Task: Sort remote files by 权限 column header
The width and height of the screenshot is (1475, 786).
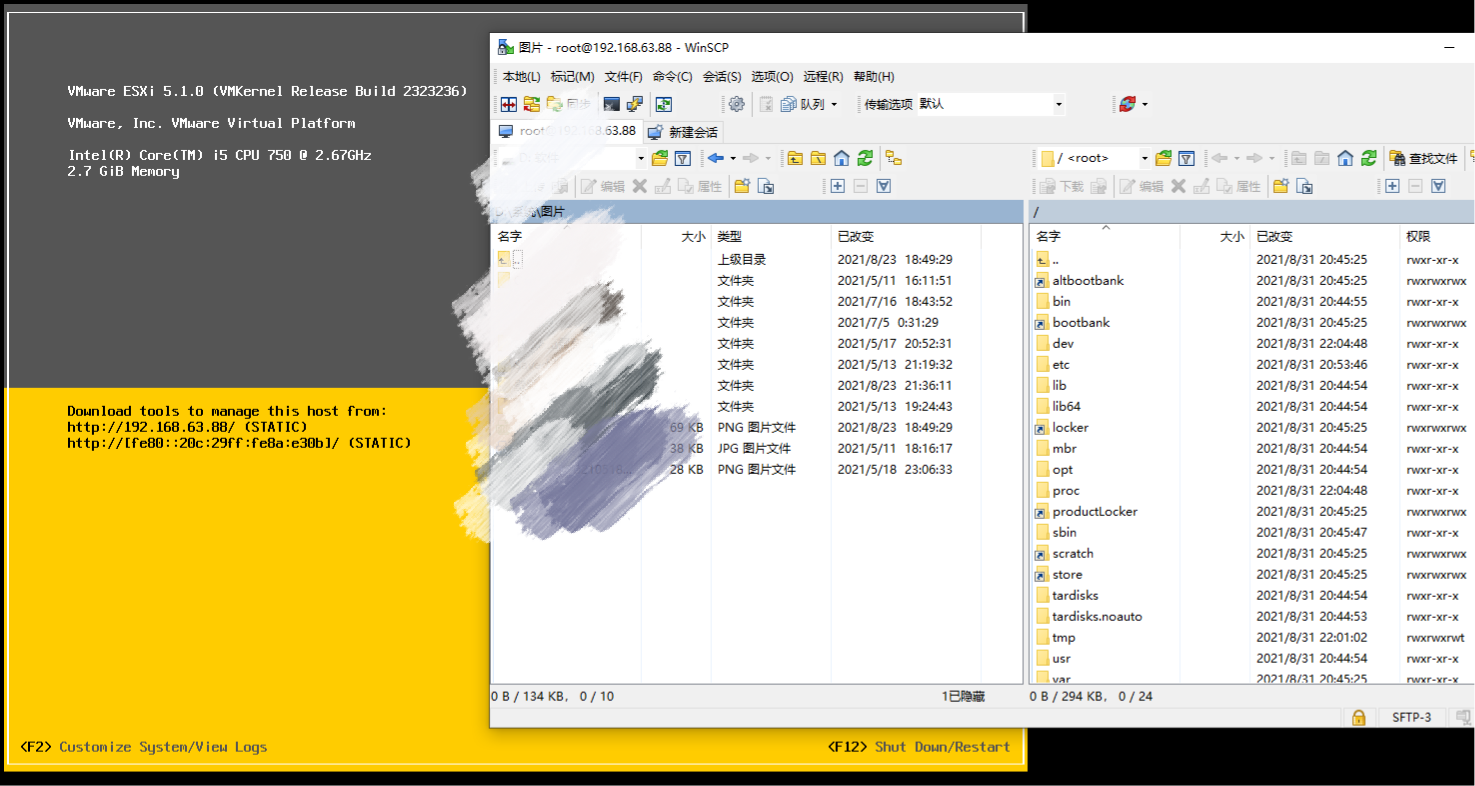Action: [1437, 237]
